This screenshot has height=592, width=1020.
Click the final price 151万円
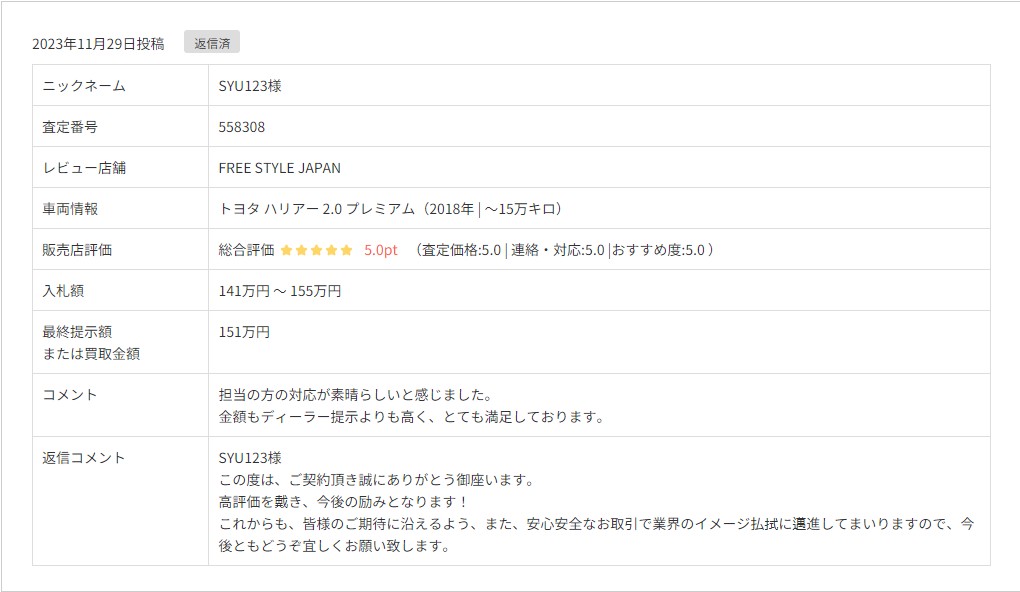pyautogui.click(x=244, y=332)
